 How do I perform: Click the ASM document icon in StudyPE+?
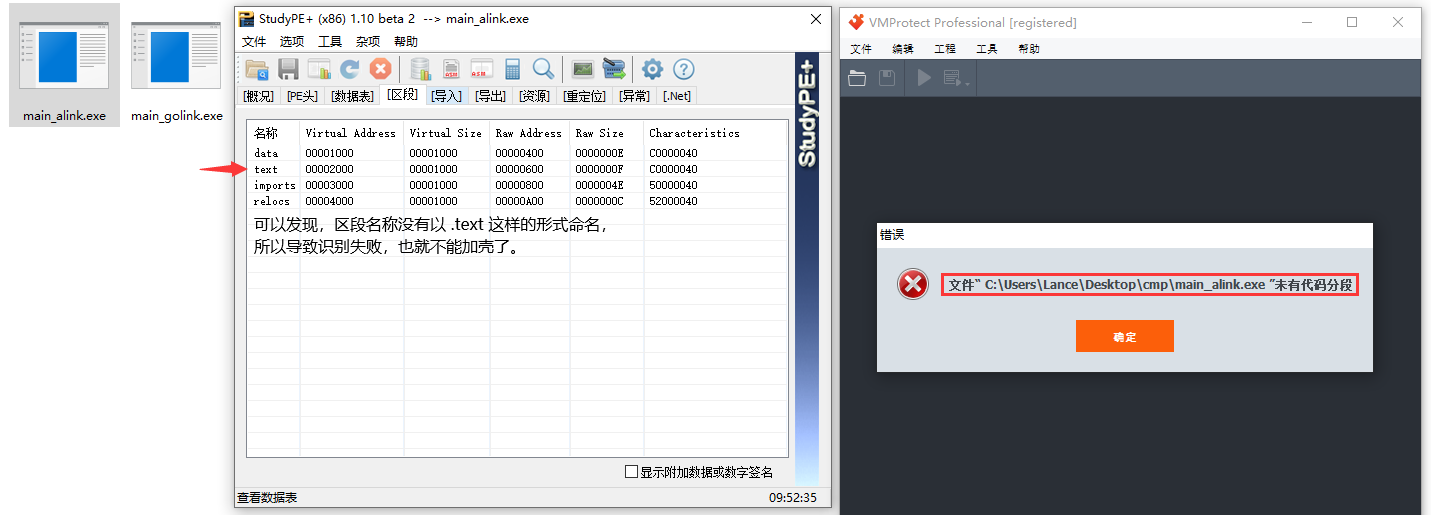coord(451,69)
